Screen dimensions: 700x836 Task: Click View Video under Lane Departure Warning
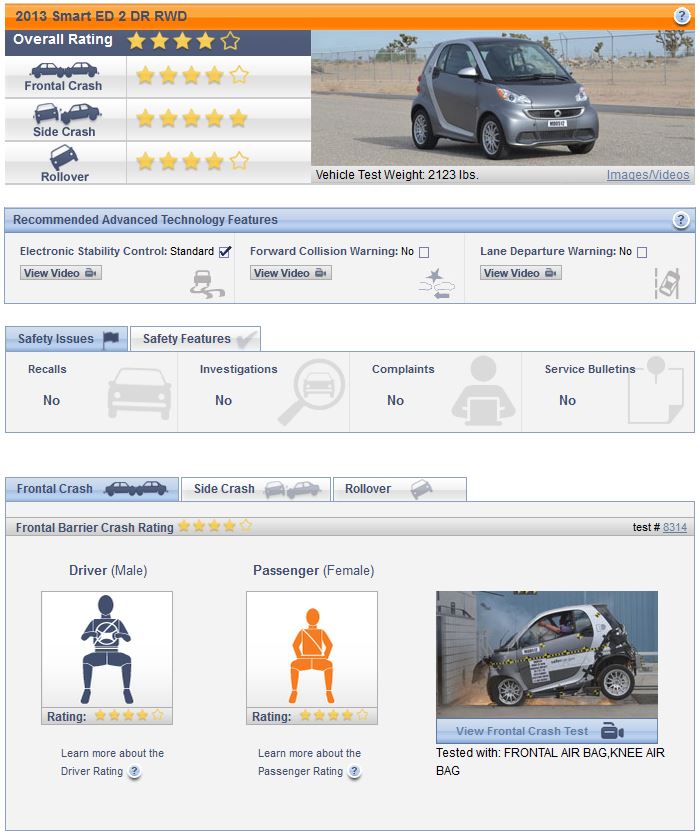click(521, 273)
